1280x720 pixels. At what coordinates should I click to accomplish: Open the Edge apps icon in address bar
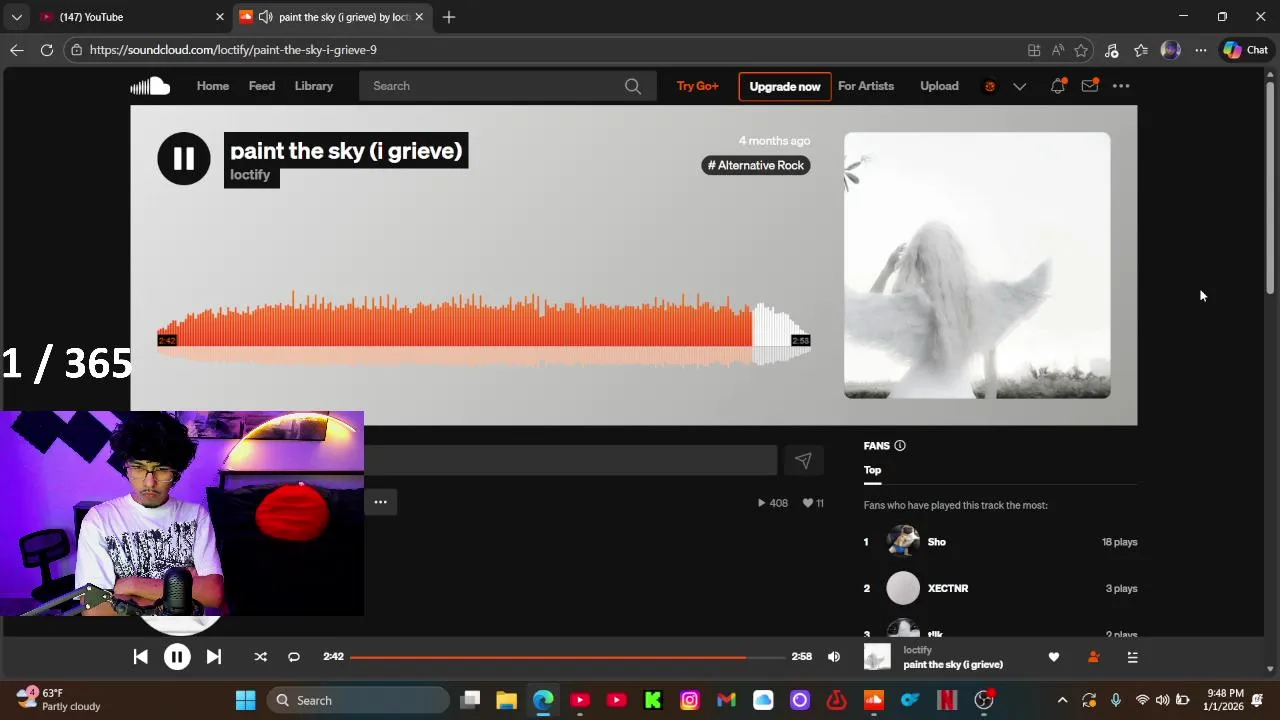[1034, 50]
